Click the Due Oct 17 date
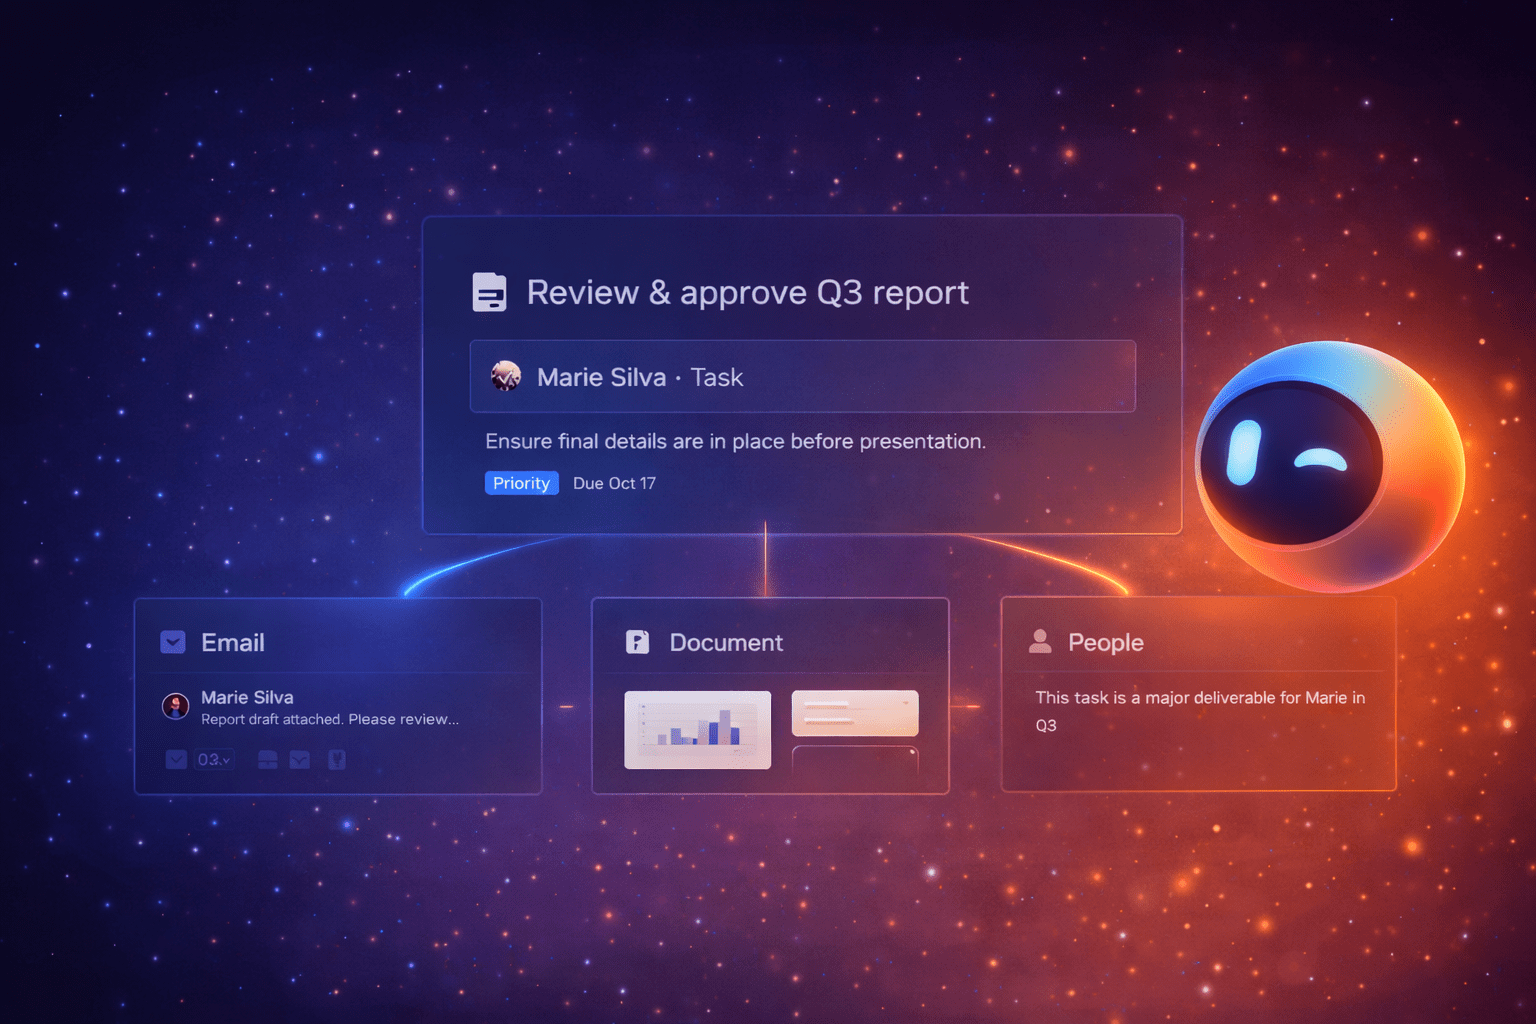The image size is (1536, 1024). (x=614, y=484)
